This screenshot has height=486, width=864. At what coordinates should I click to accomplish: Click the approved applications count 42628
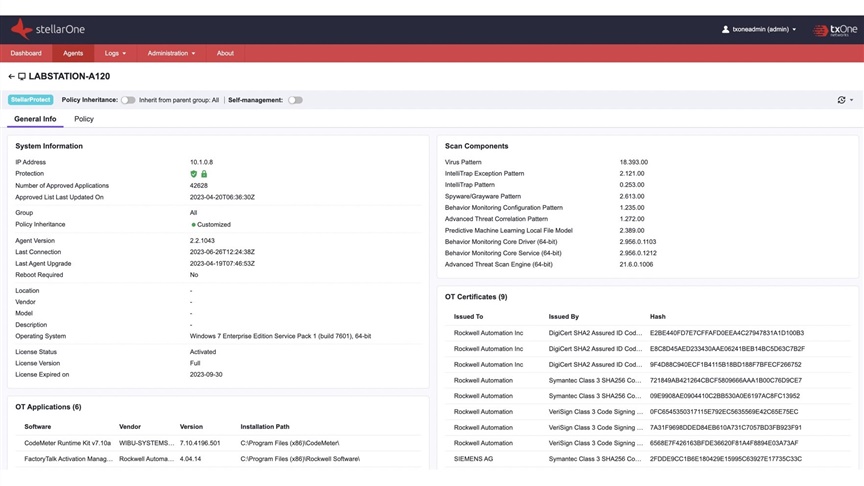coord(198,186)
